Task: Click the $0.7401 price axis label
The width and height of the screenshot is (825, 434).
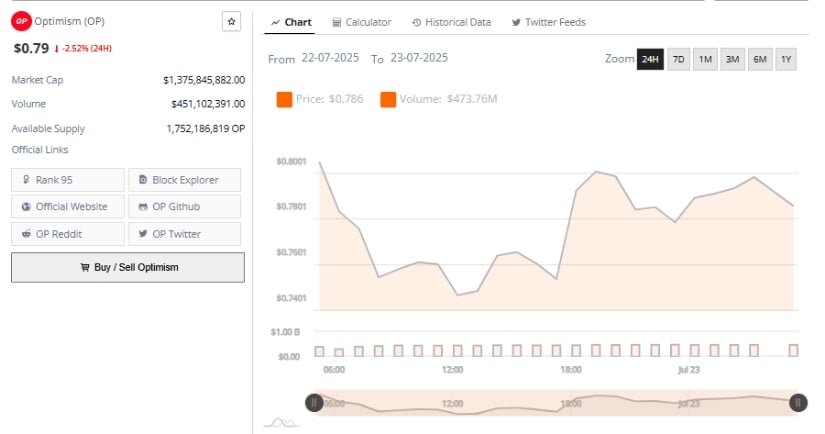Action: click(291, 298)
